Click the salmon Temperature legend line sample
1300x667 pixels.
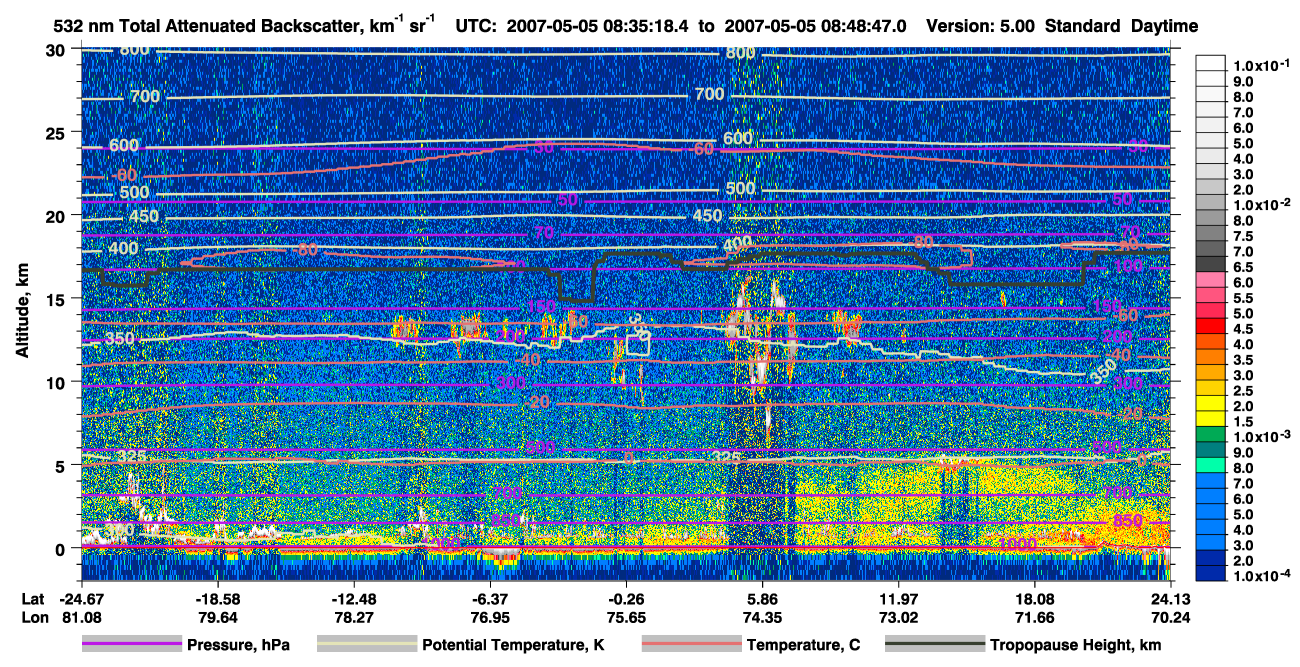(x=691, y=645)
